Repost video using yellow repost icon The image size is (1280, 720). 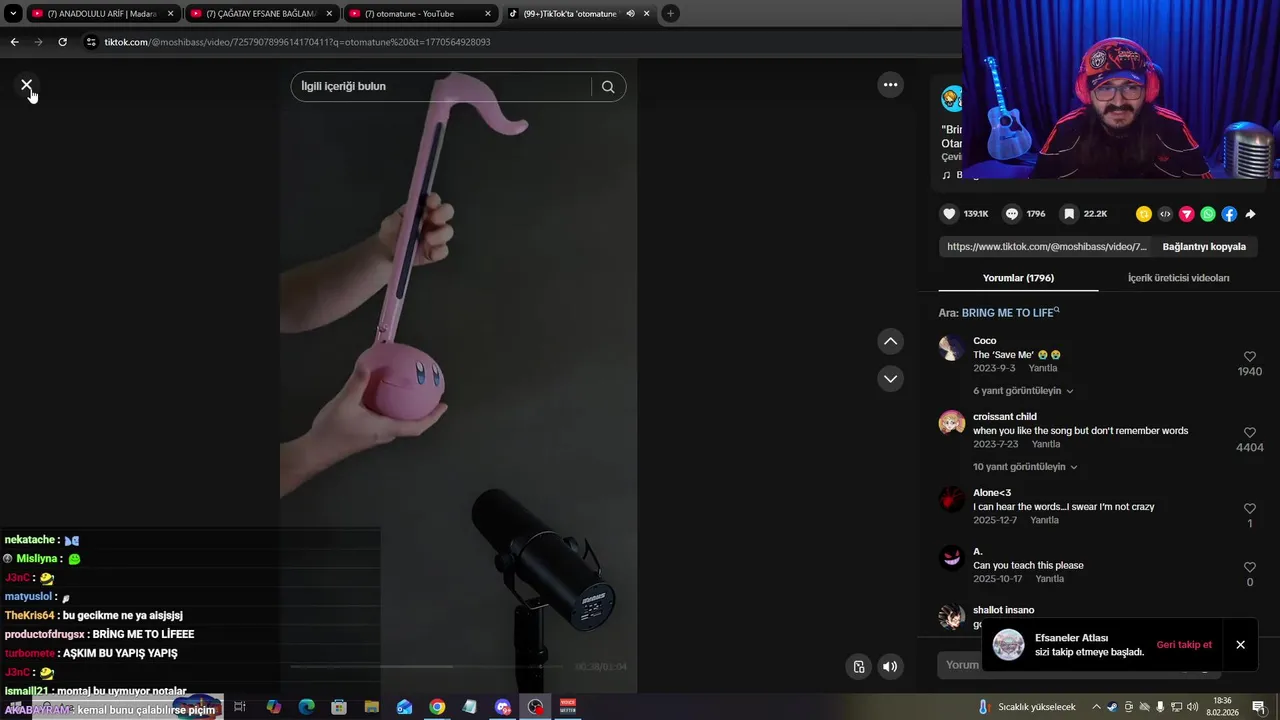(1144, 214)
